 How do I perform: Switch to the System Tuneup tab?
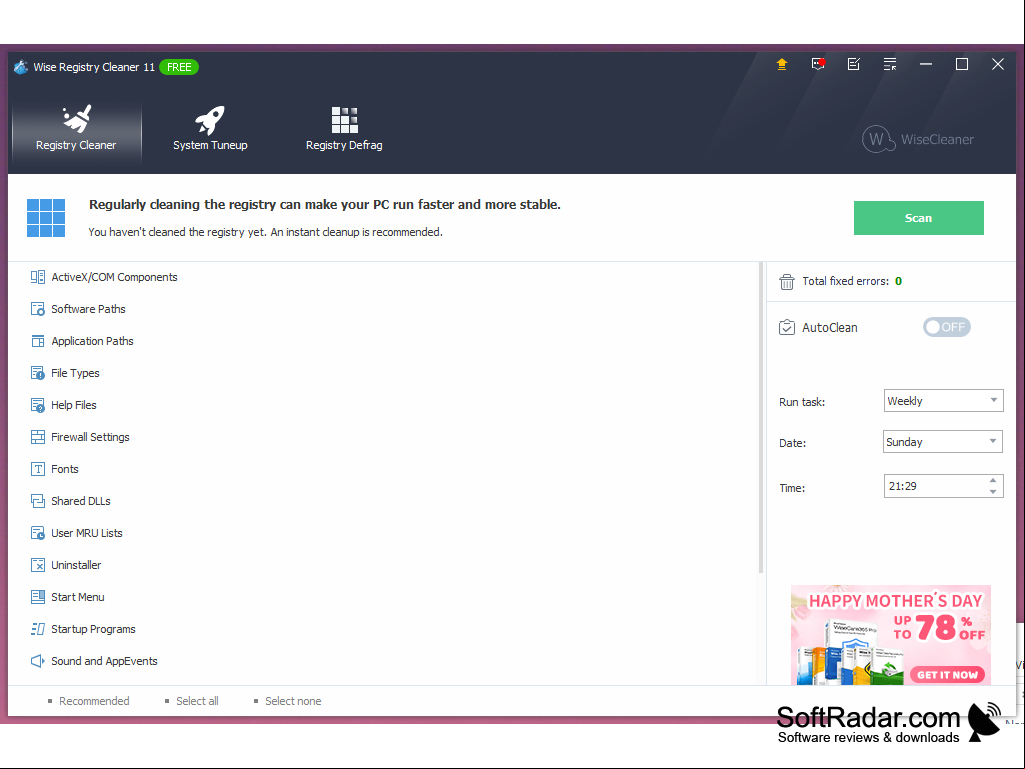(210, 129)
